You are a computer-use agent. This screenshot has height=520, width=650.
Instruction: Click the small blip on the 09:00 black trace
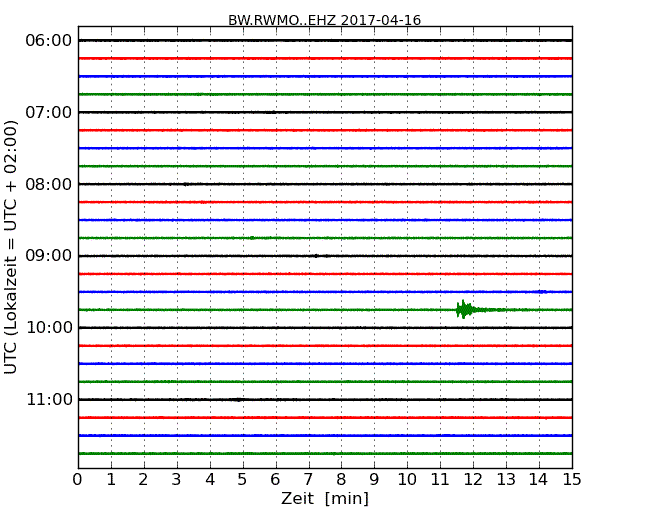coord(316,256)
